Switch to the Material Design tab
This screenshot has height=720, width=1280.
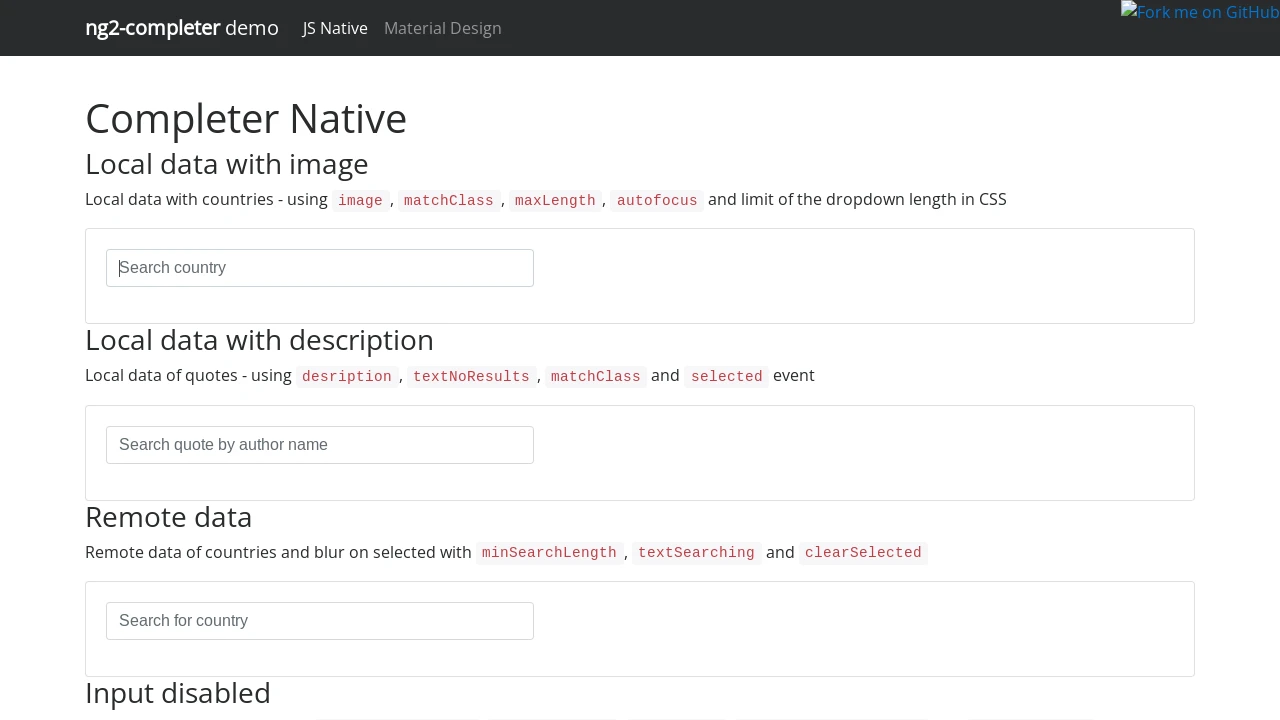443,28
